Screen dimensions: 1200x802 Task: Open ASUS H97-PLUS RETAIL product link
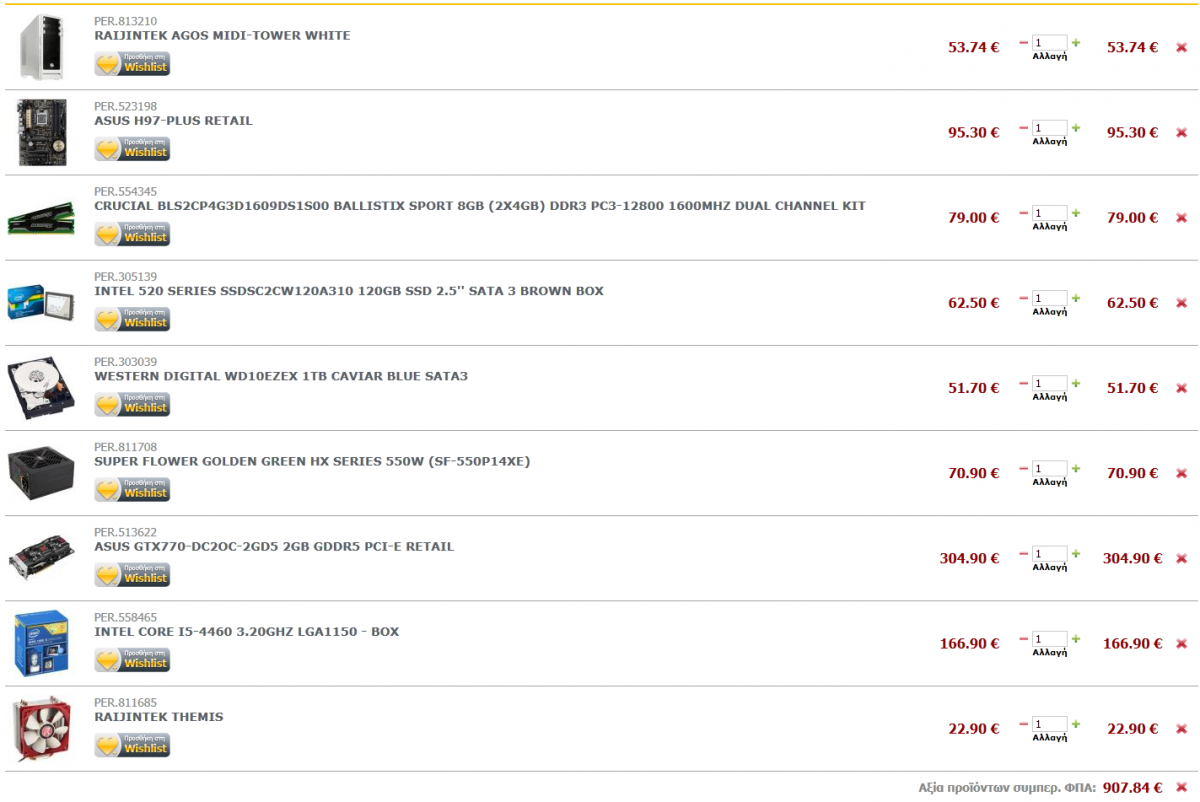pyautogui.click(x=173, y=121)
